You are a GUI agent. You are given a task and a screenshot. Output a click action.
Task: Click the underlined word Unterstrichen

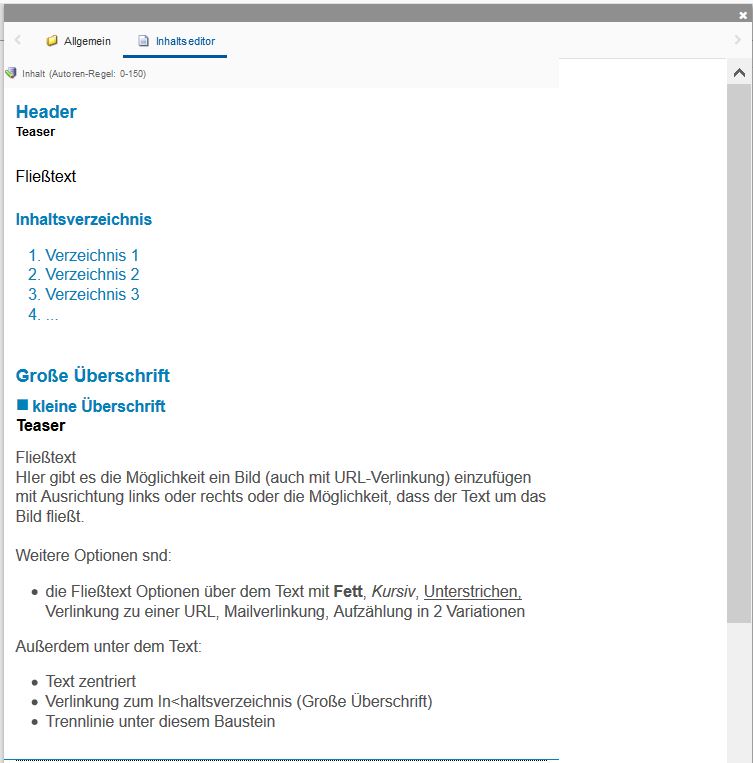tap(472, 592)
